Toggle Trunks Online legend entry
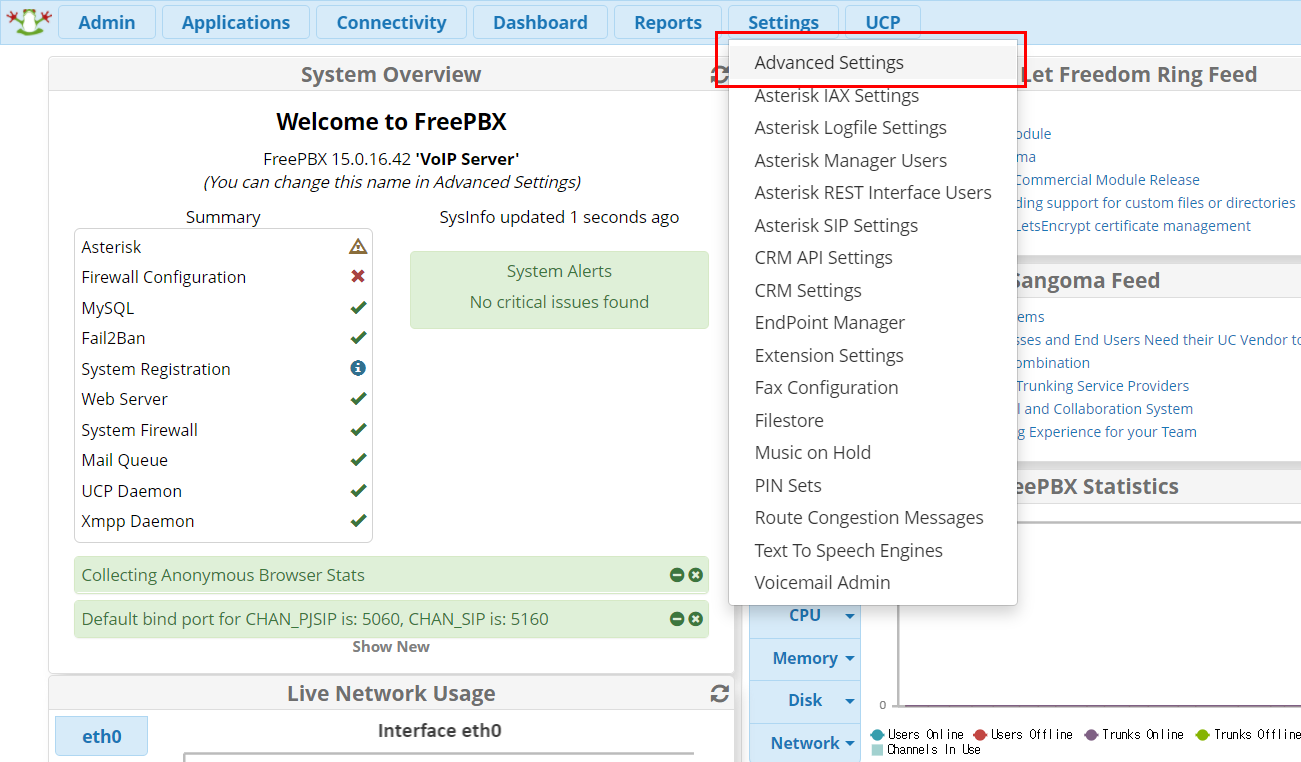The width and height of the screenshot is (1301, 762). [1134, 735]
